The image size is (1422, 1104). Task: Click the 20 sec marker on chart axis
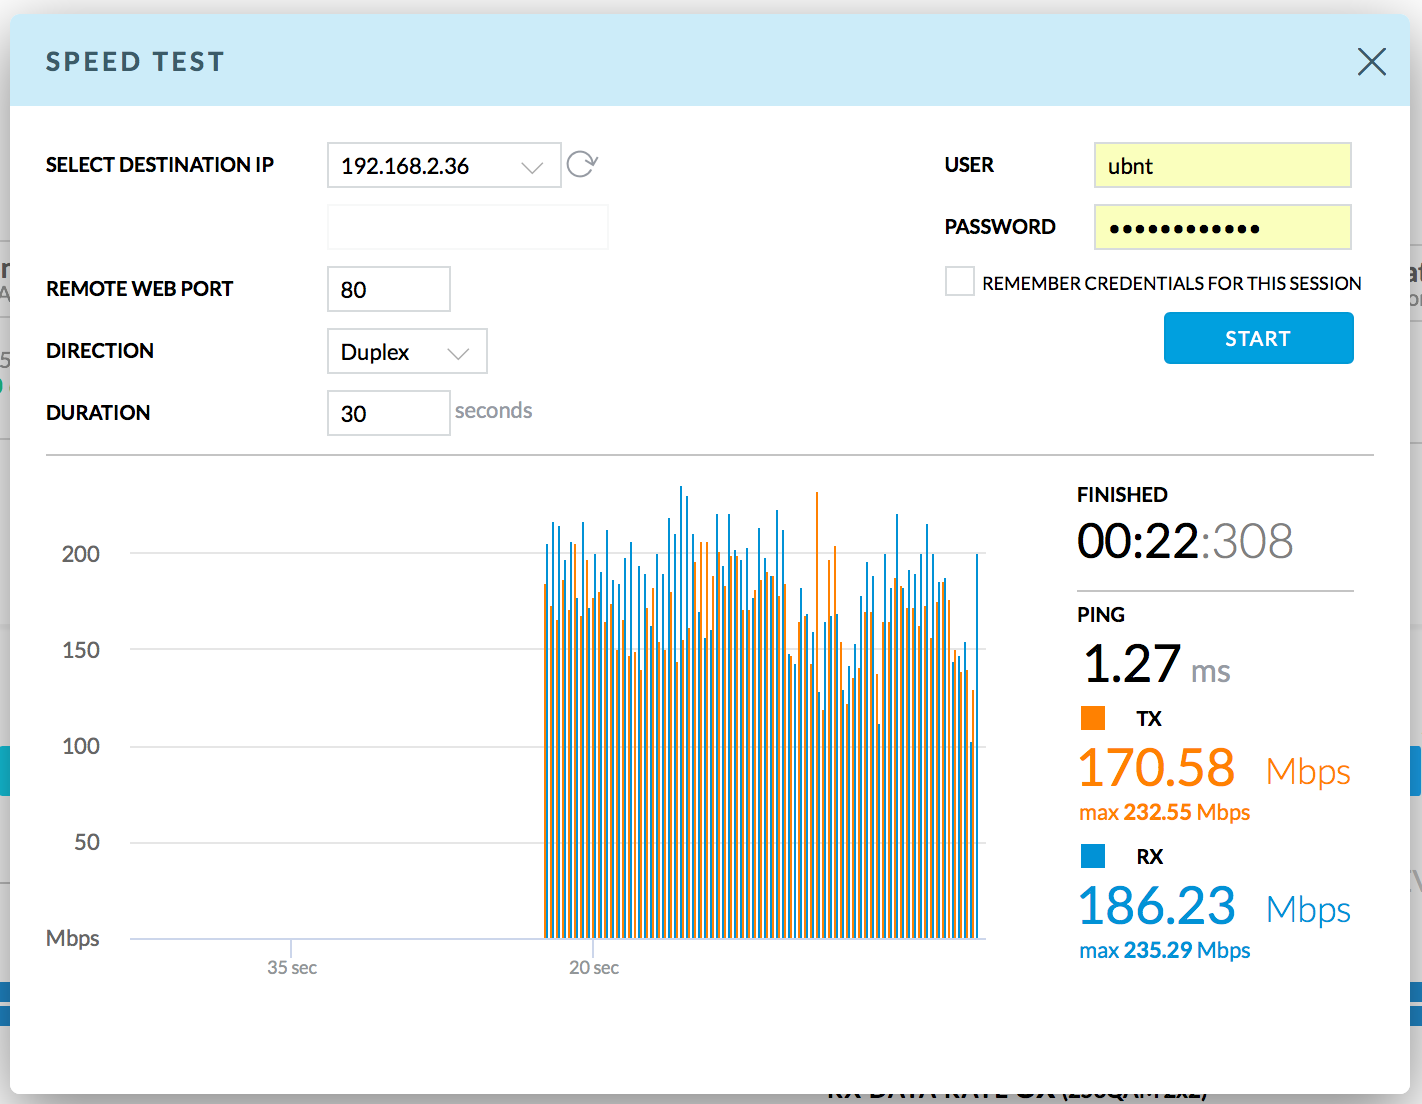click(594, 967)
